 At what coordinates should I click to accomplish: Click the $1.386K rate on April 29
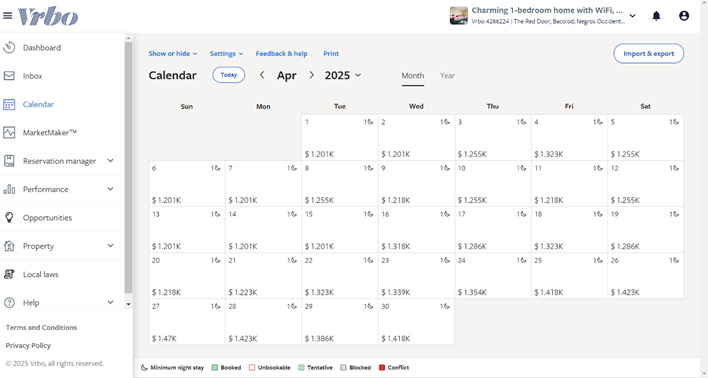[x=319, y=339]
